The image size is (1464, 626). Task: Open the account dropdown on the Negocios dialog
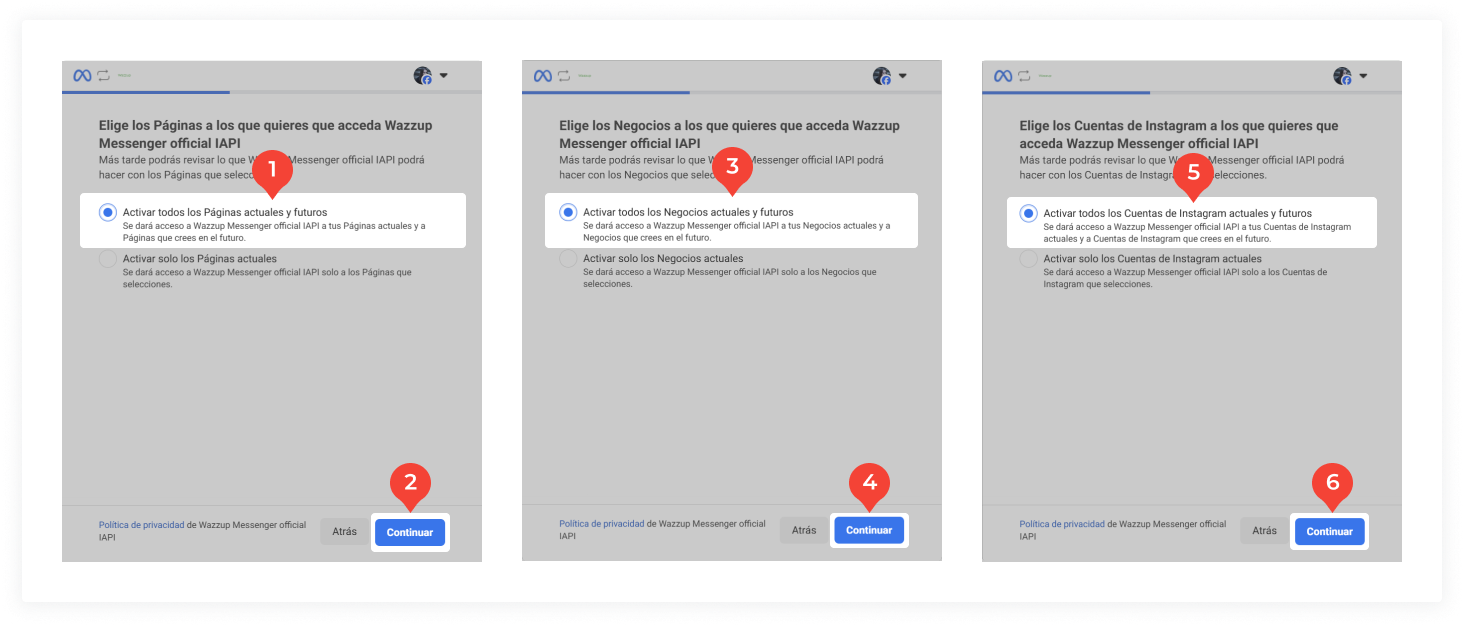[x=904, y=75]
